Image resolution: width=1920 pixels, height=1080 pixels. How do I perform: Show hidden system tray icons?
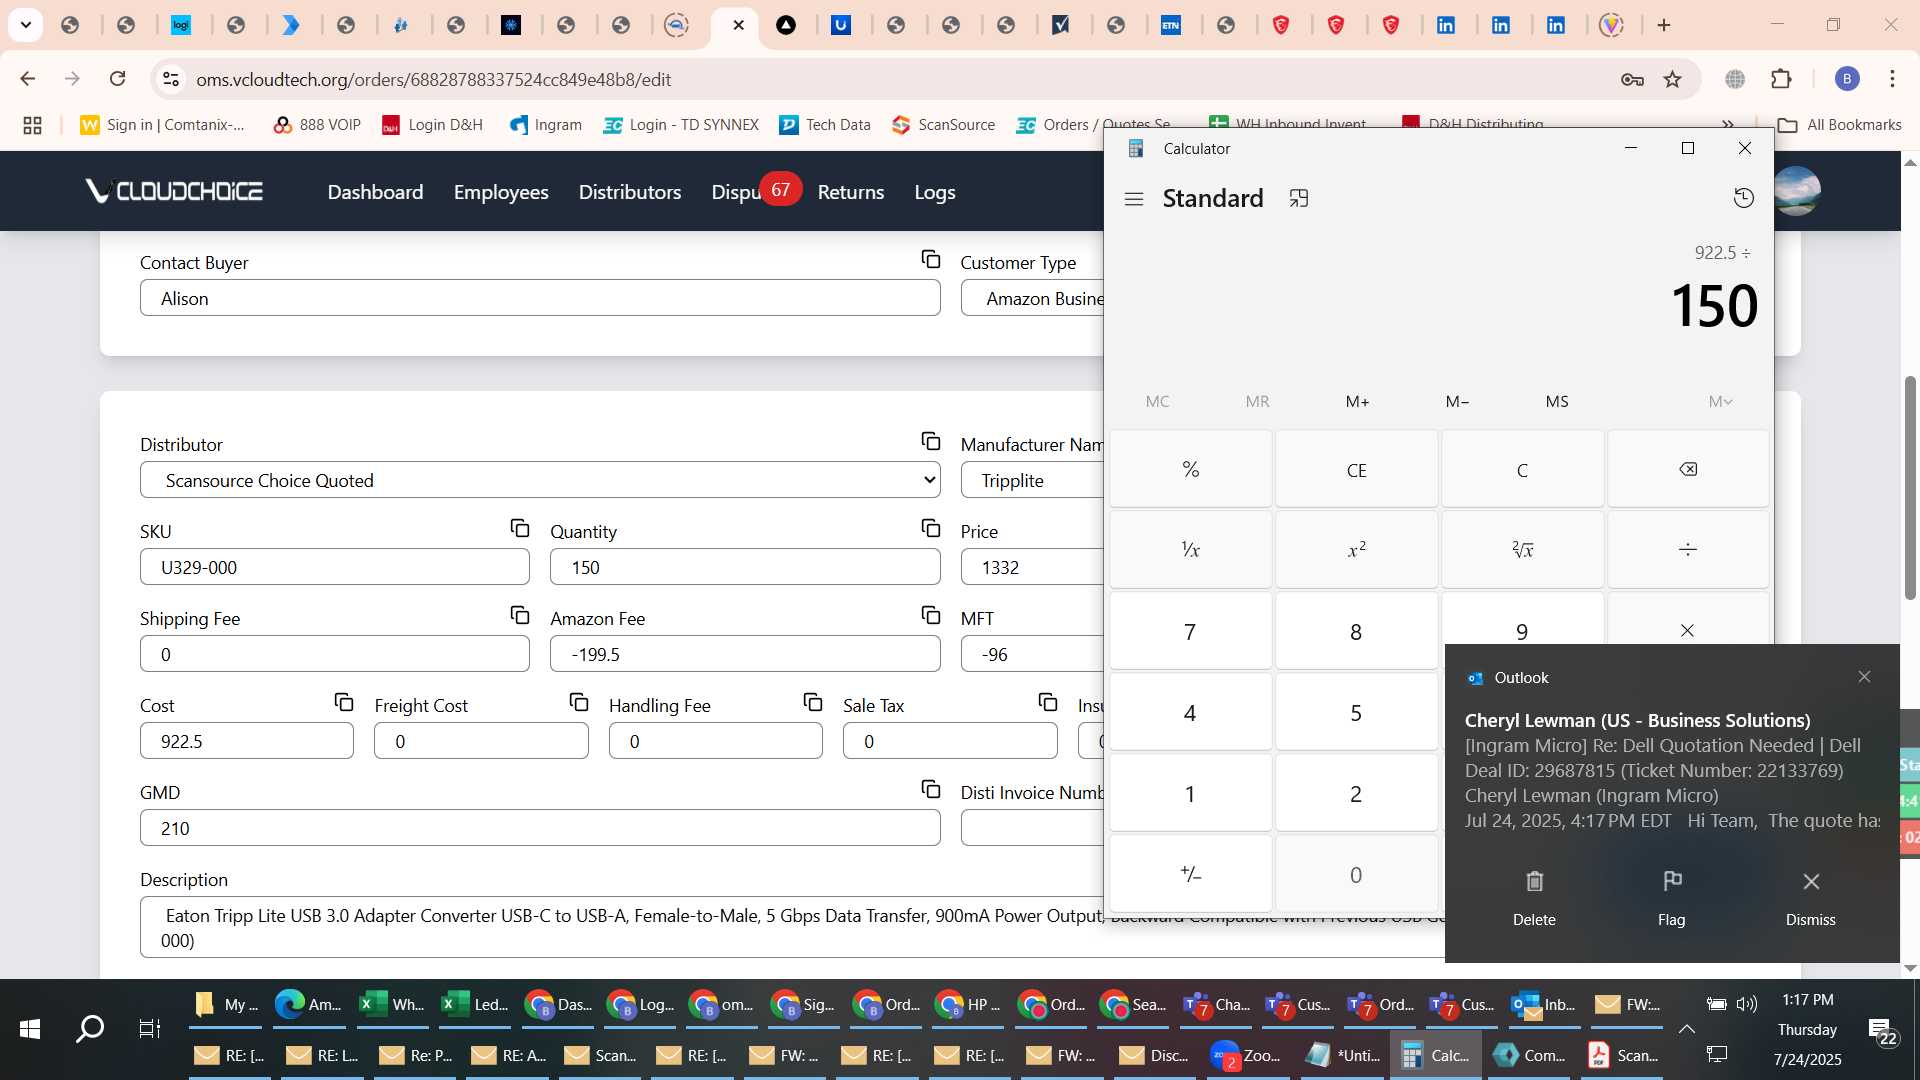tap(1686, 1029)
